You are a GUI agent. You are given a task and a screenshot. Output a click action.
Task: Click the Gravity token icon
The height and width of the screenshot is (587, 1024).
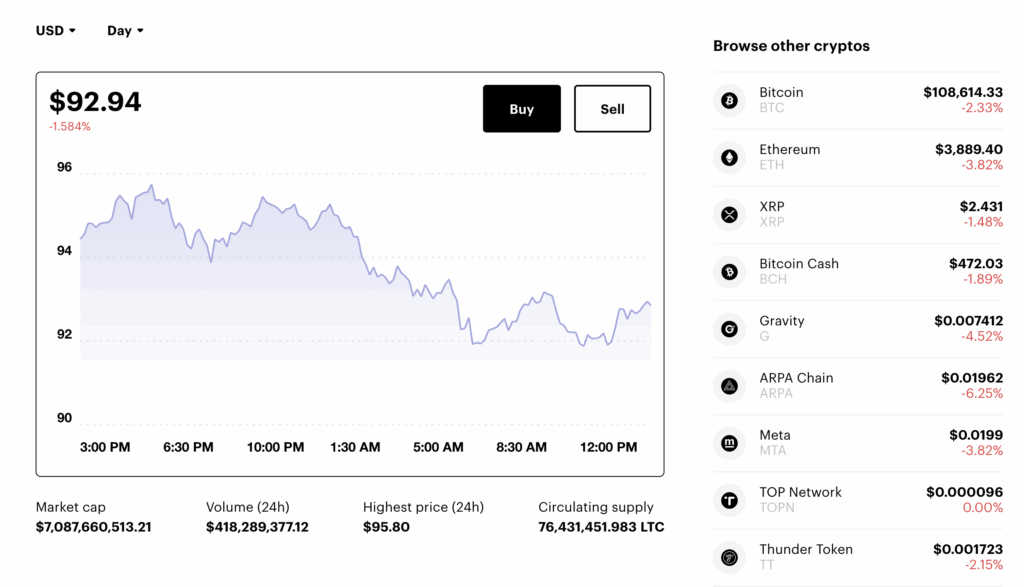[729, 328]
